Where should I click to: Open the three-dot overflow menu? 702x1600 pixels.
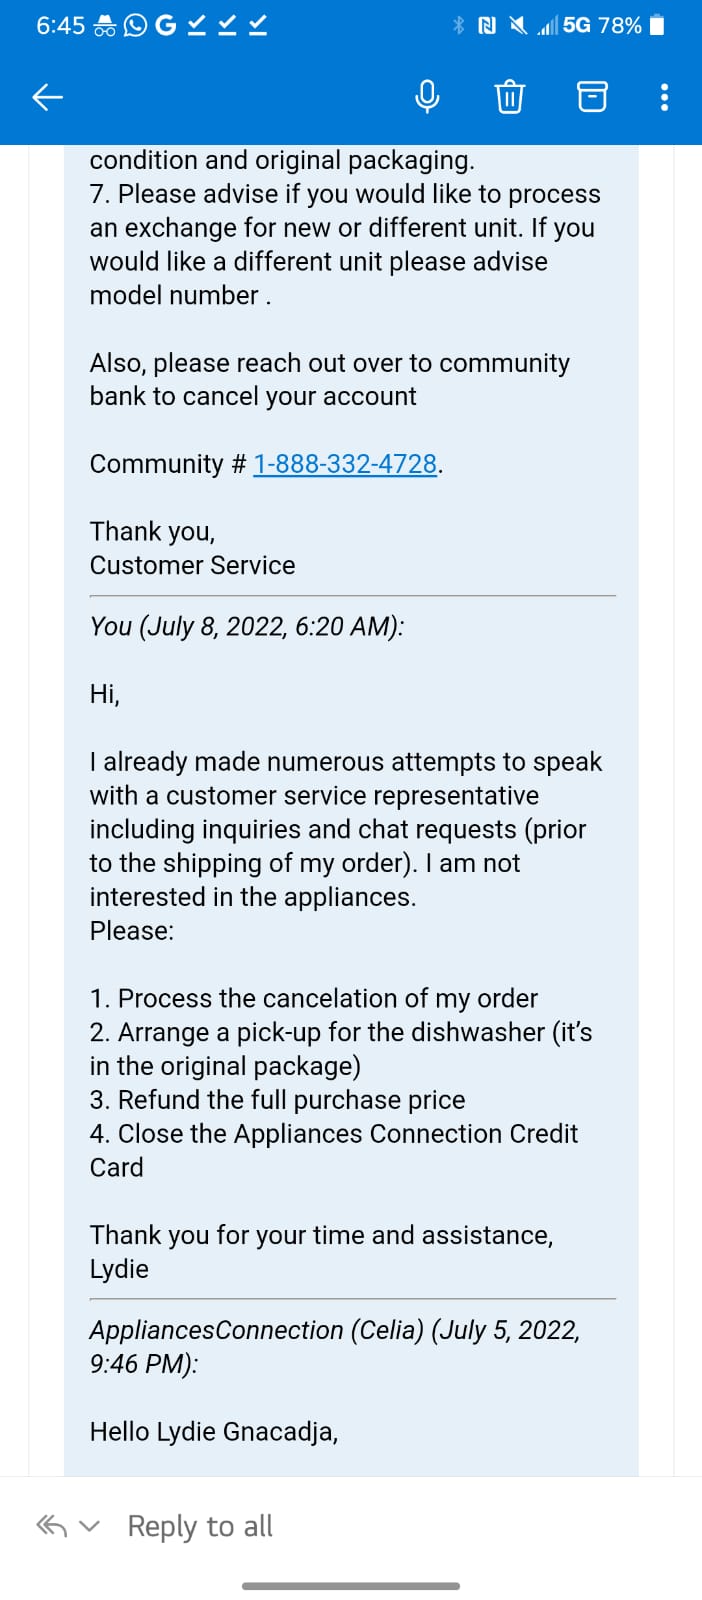tap(664, 97)
